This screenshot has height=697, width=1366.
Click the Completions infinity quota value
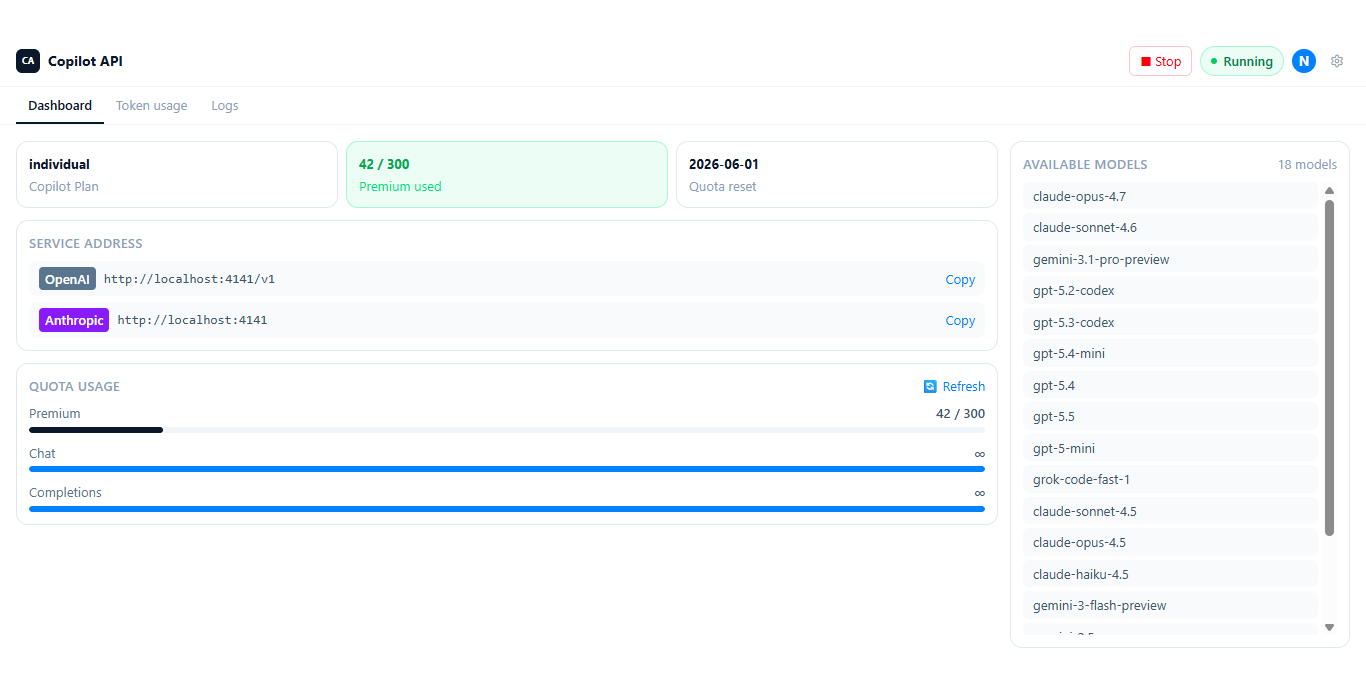coord(980,493)
